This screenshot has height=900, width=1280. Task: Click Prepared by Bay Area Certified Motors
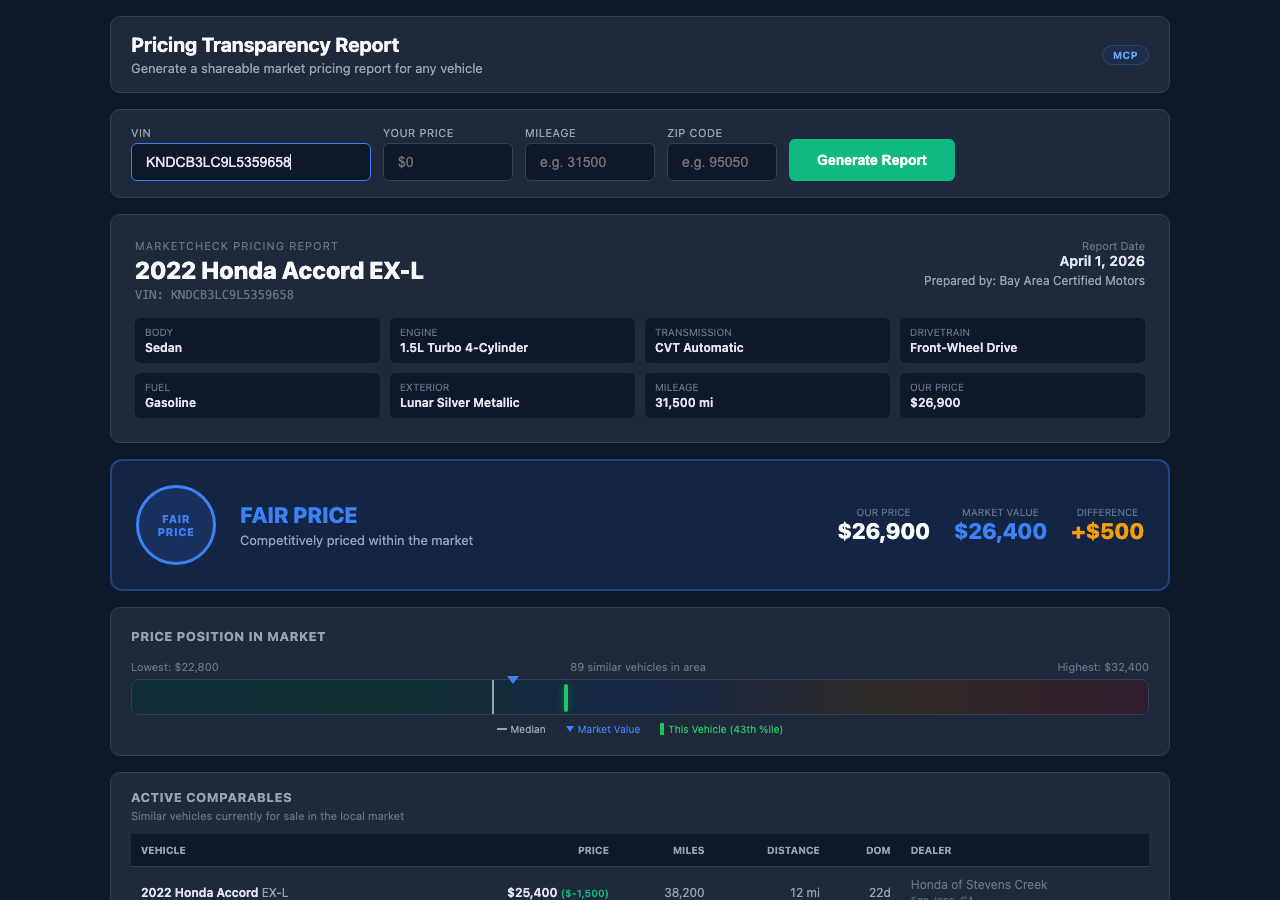point(1034,281)
